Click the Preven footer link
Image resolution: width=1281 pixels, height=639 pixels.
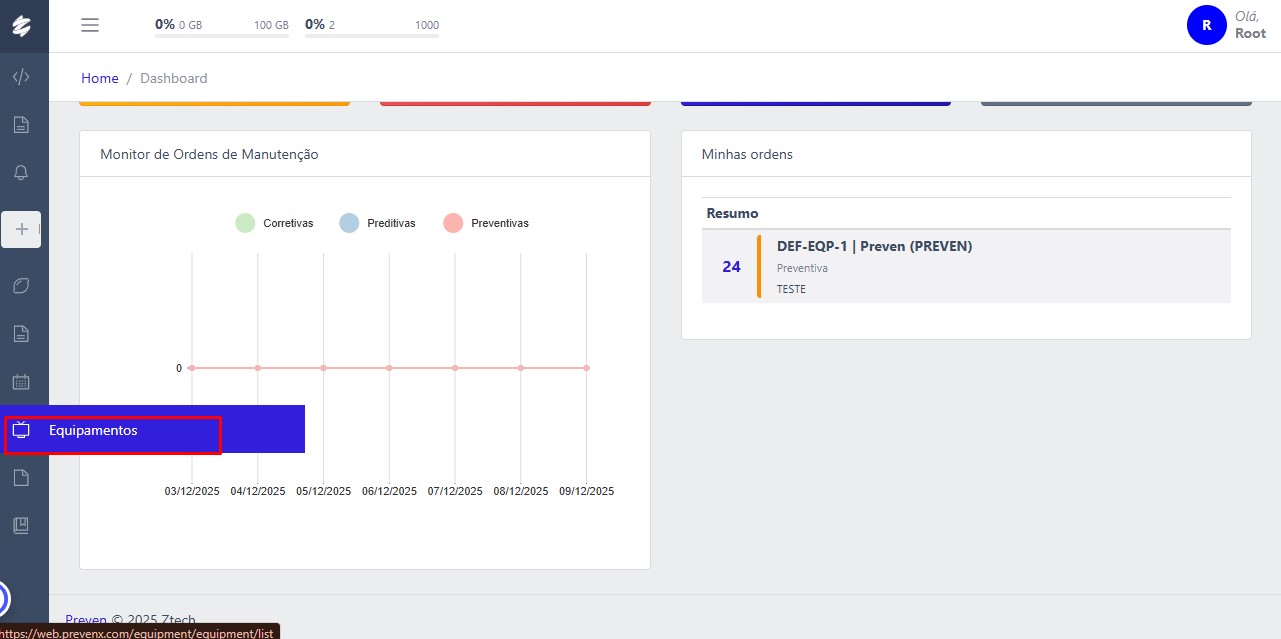pyautogui.click(x=86, y=620)
